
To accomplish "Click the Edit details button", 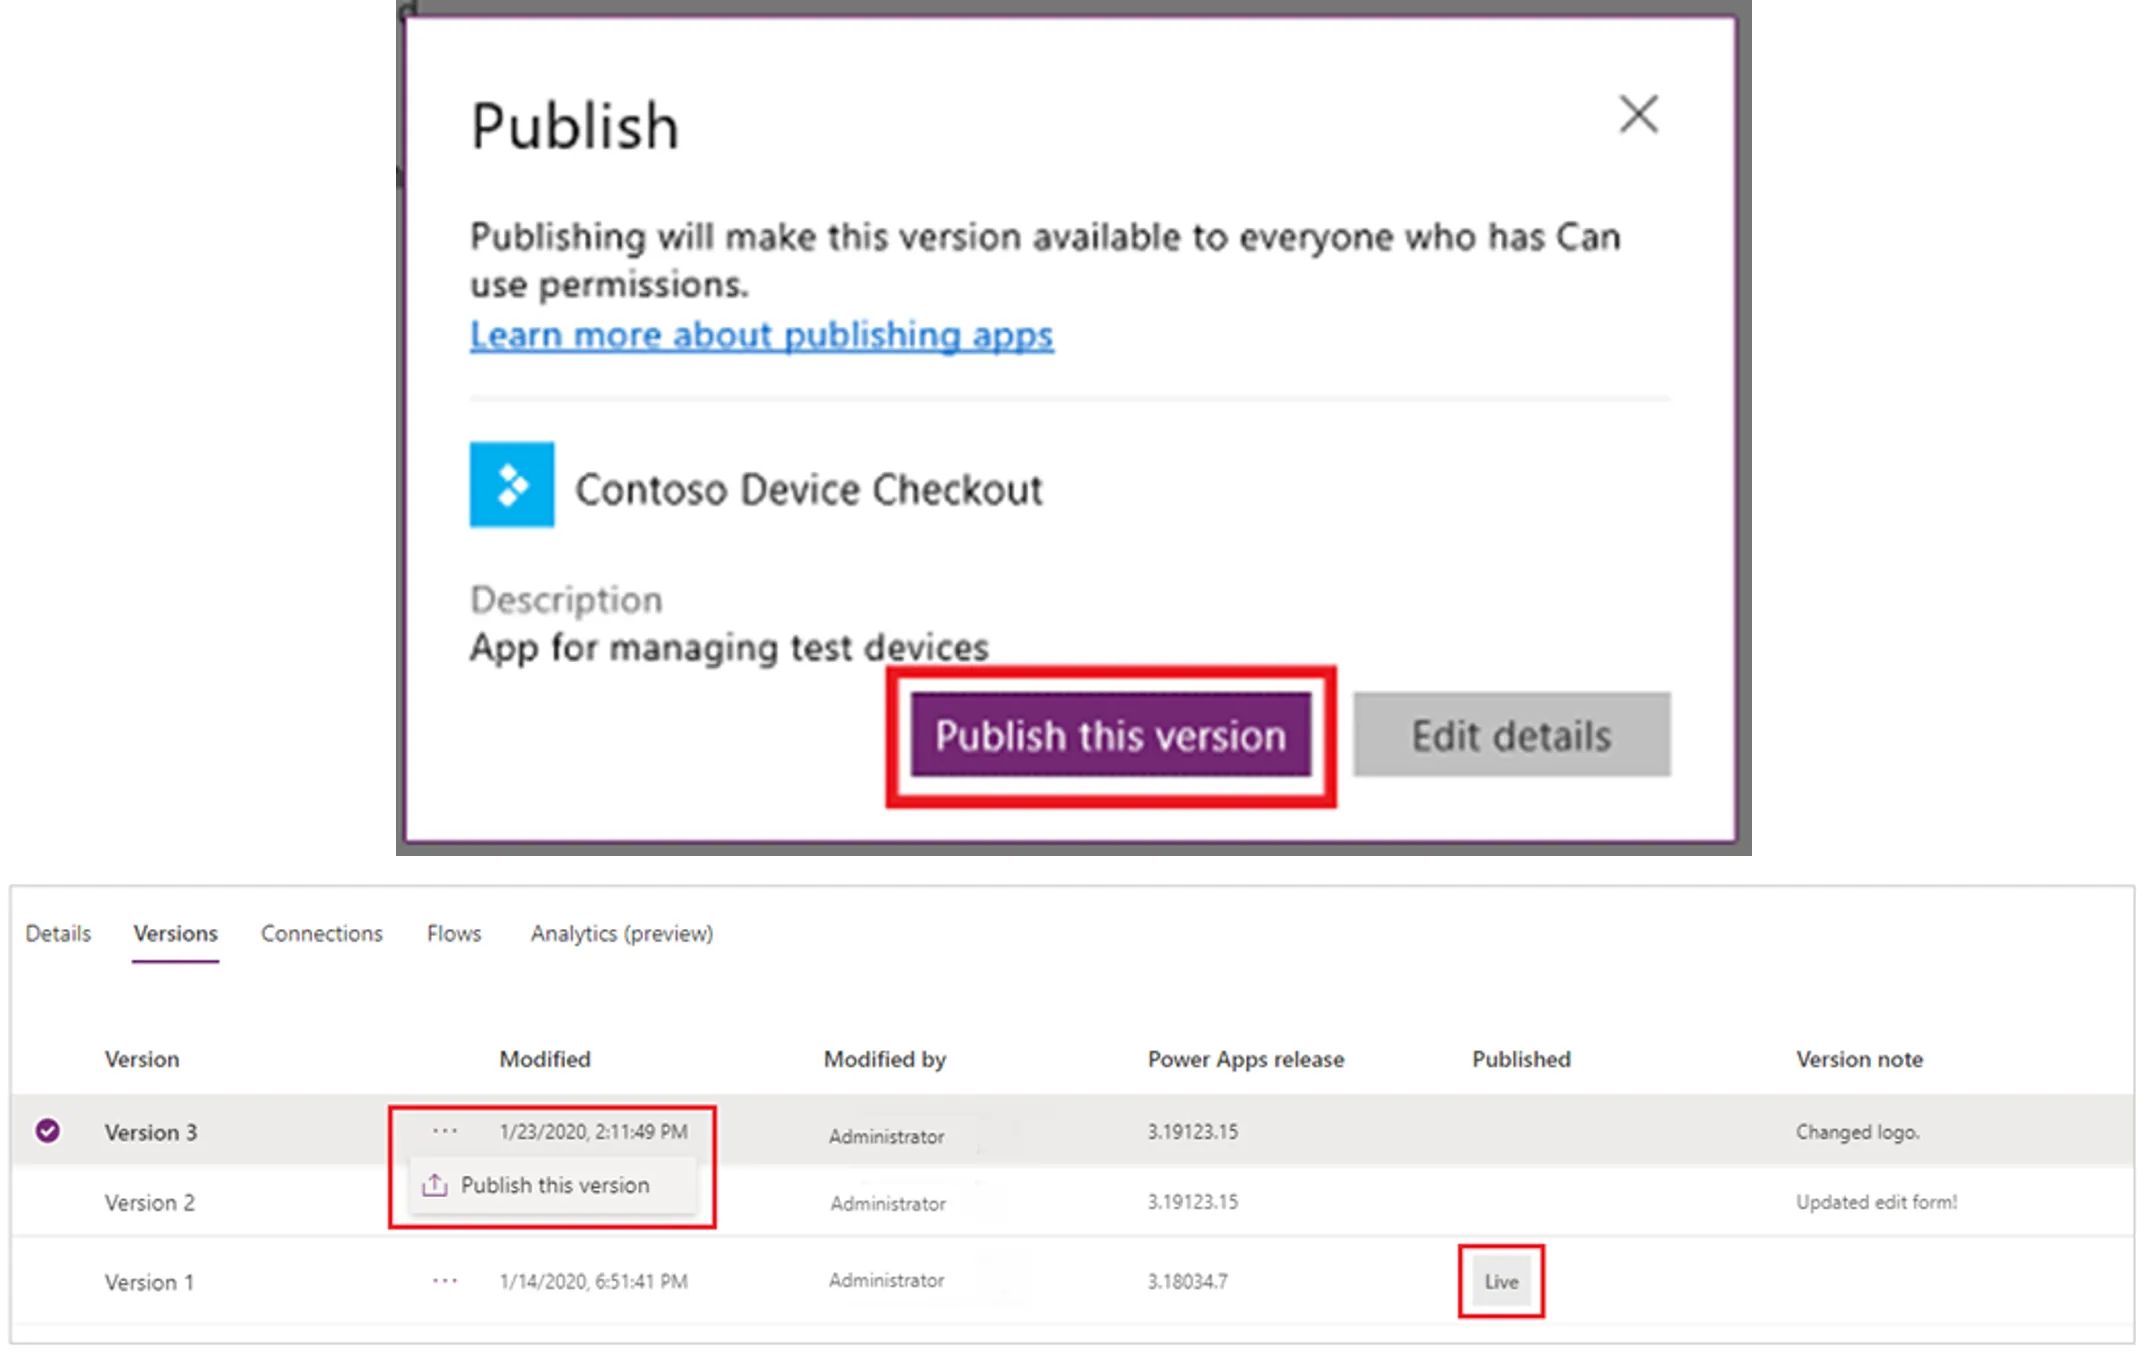I will coord(1511,735).
